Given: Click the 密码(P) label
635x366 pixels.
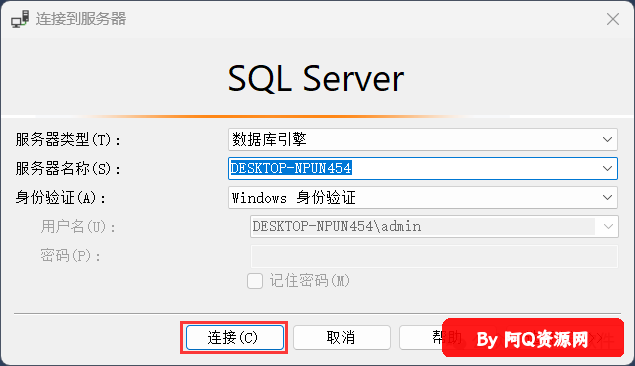Looking at the screenshot, I should [x=70, y=256].
